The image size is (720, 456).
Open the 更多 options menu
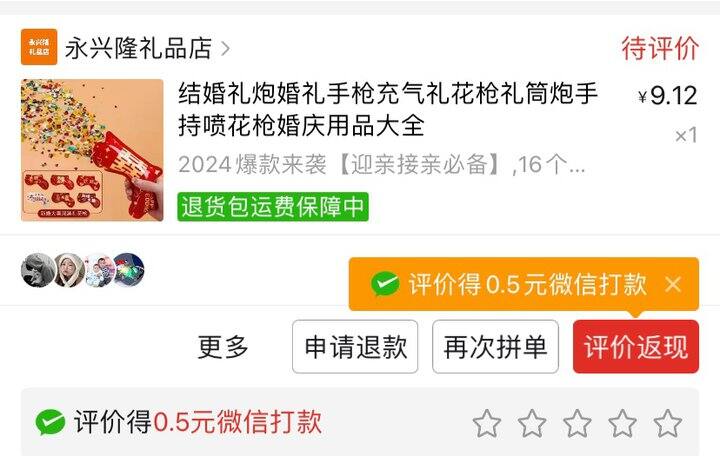223,347
